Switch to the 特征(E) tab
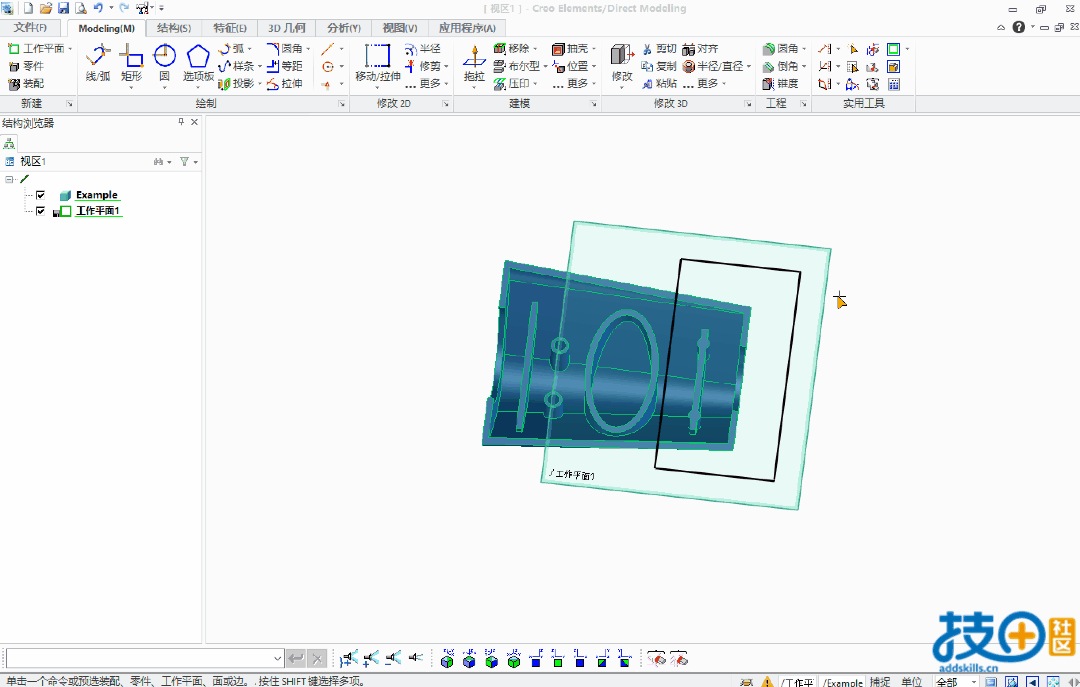1080x687 pixels. (x=230, y=28)
